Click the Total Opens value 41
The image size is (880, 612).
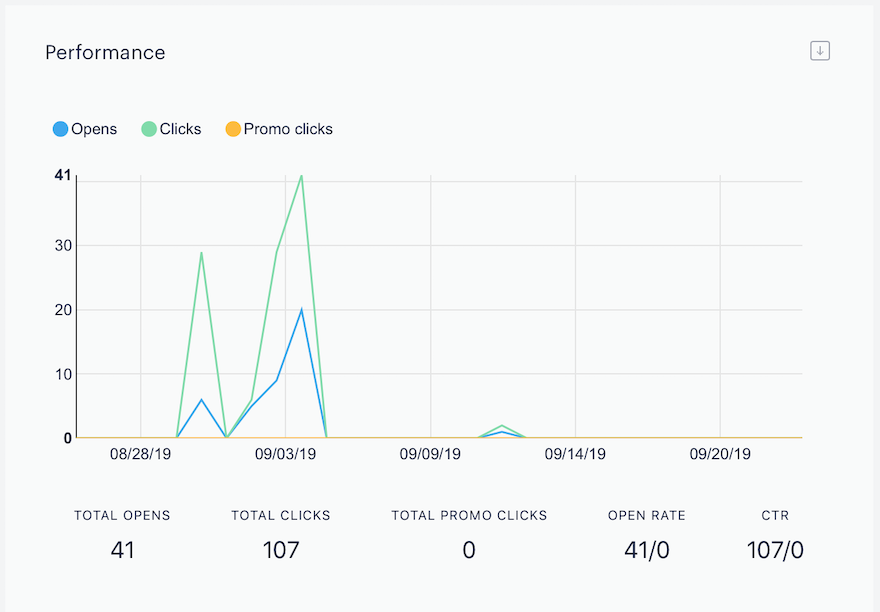122,550
